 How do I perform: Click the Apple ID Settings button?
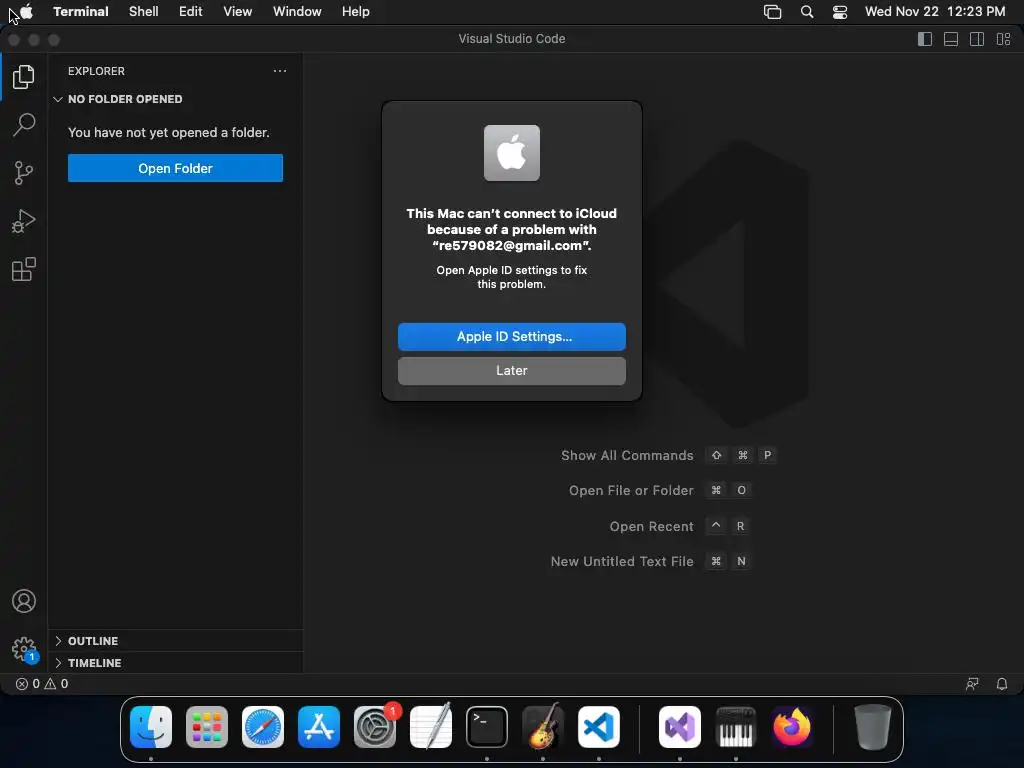pyautogui.click(x=511, y=336)
